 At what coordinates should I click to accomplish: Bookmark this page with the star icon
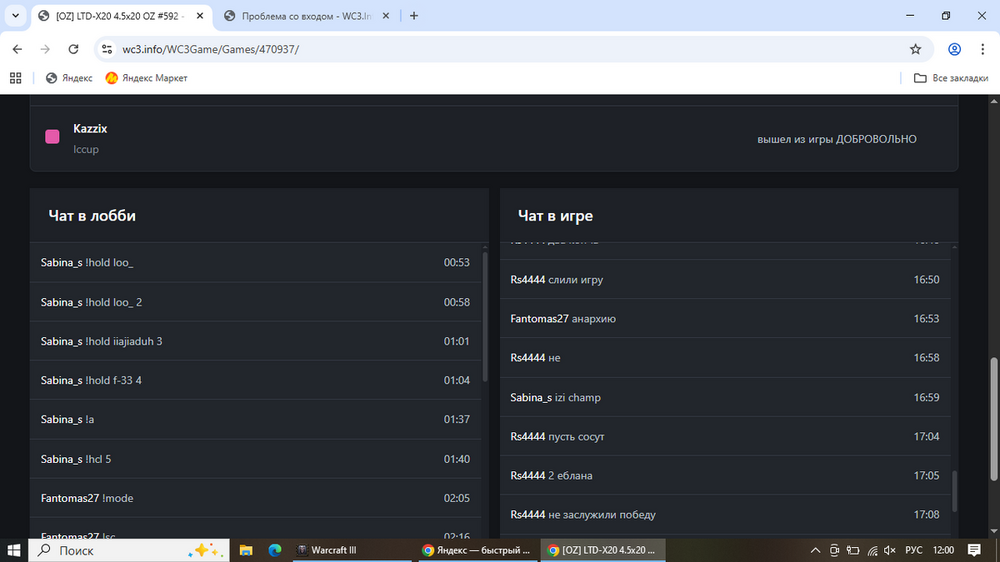point(915,49)
